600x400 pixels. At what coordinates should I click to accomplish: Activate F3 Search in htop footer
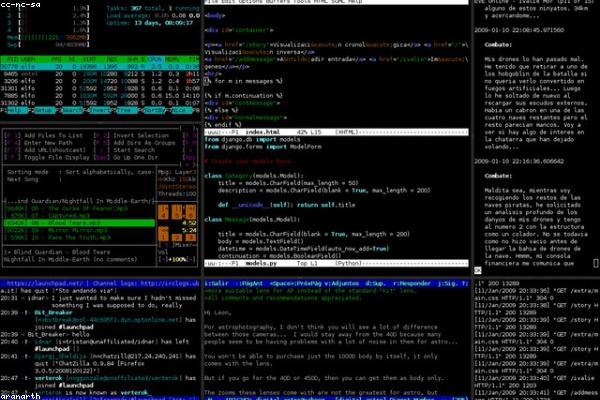point(72,111)
